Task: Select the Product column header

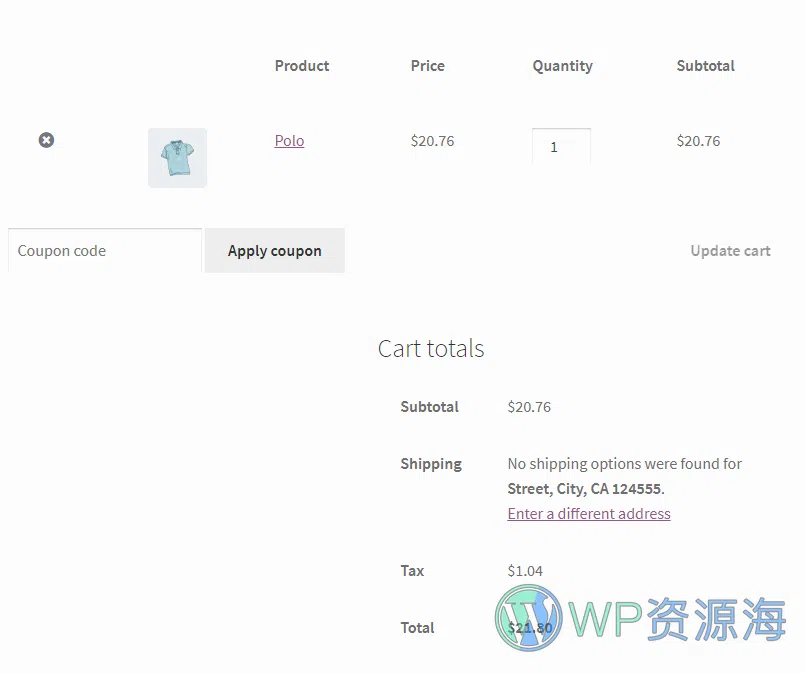Action: [x=302, y=66]
